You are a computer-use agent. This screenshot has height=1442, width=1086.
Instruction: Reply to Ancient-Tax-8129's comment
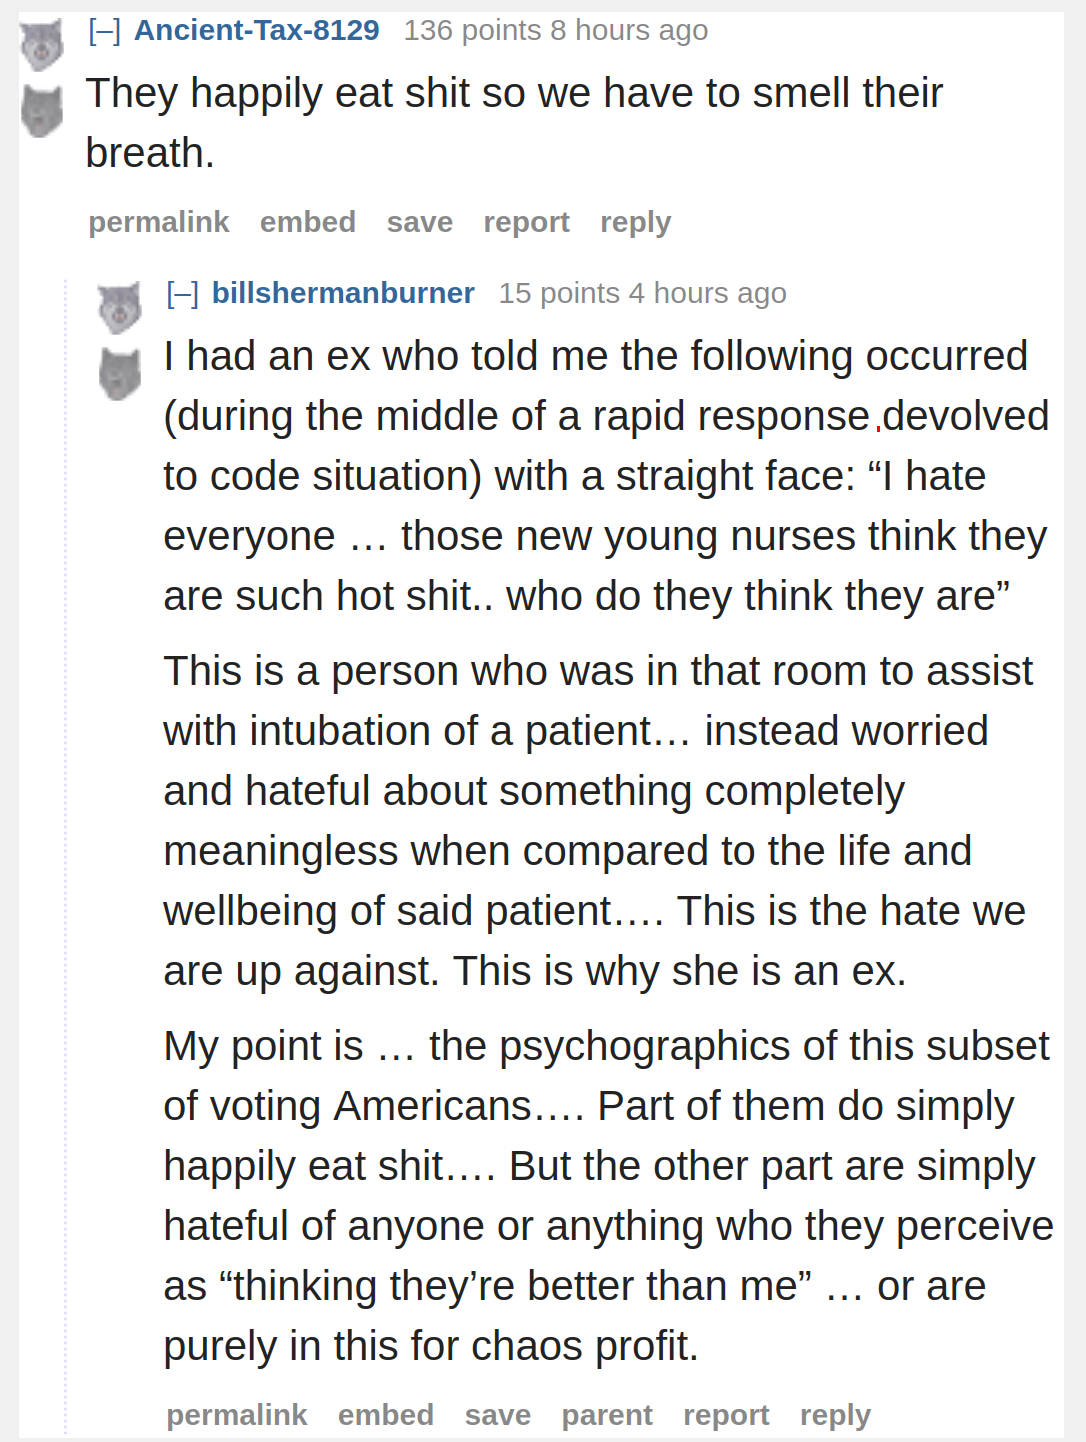pos(636,222)
